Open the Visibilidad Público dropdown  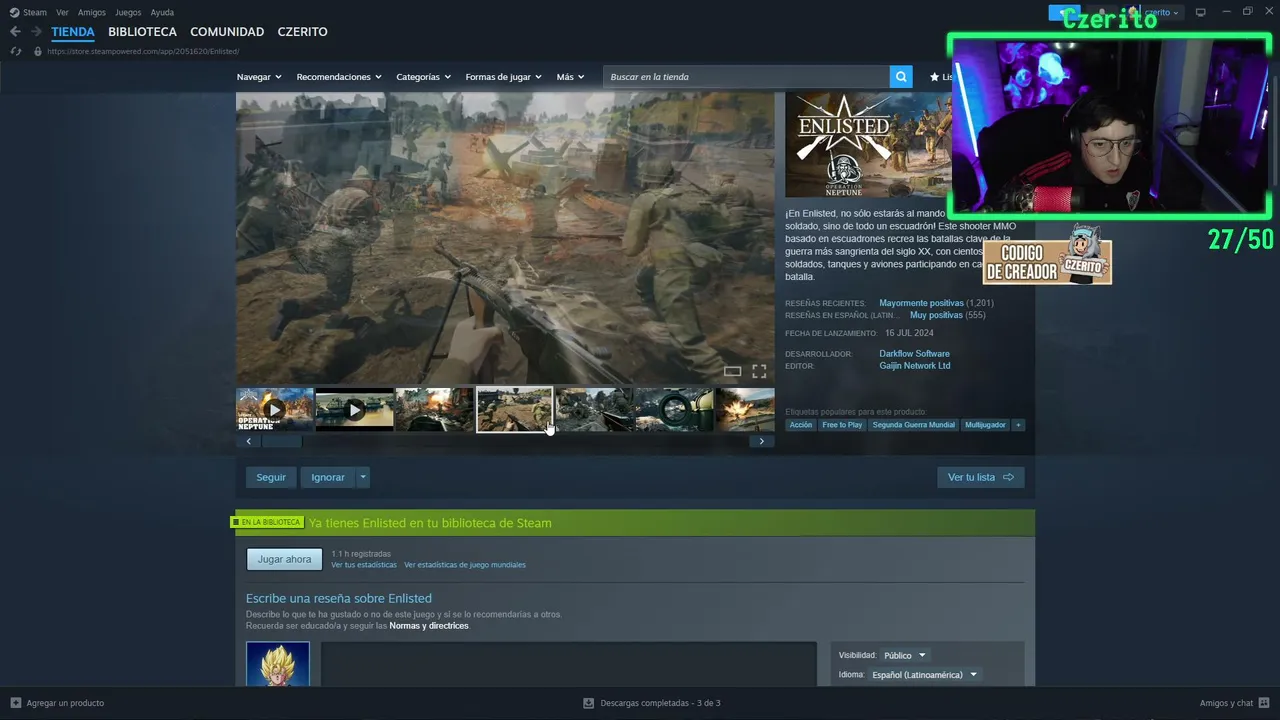(904, 655)
